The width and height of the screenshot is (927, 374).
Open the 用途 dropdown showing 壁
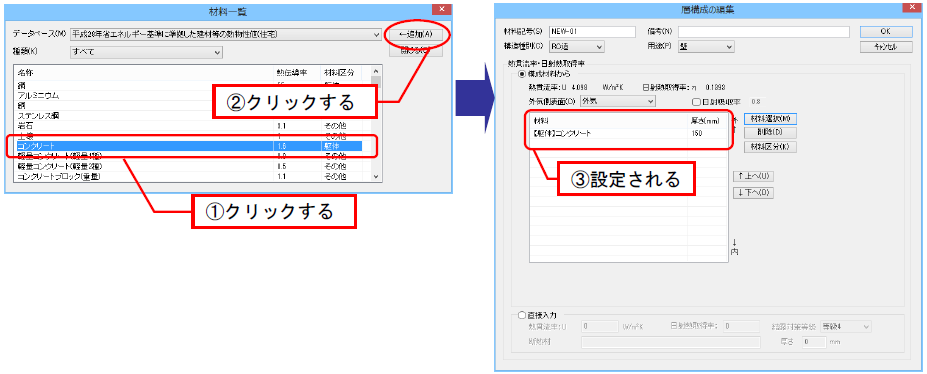(x=706, y=46)
